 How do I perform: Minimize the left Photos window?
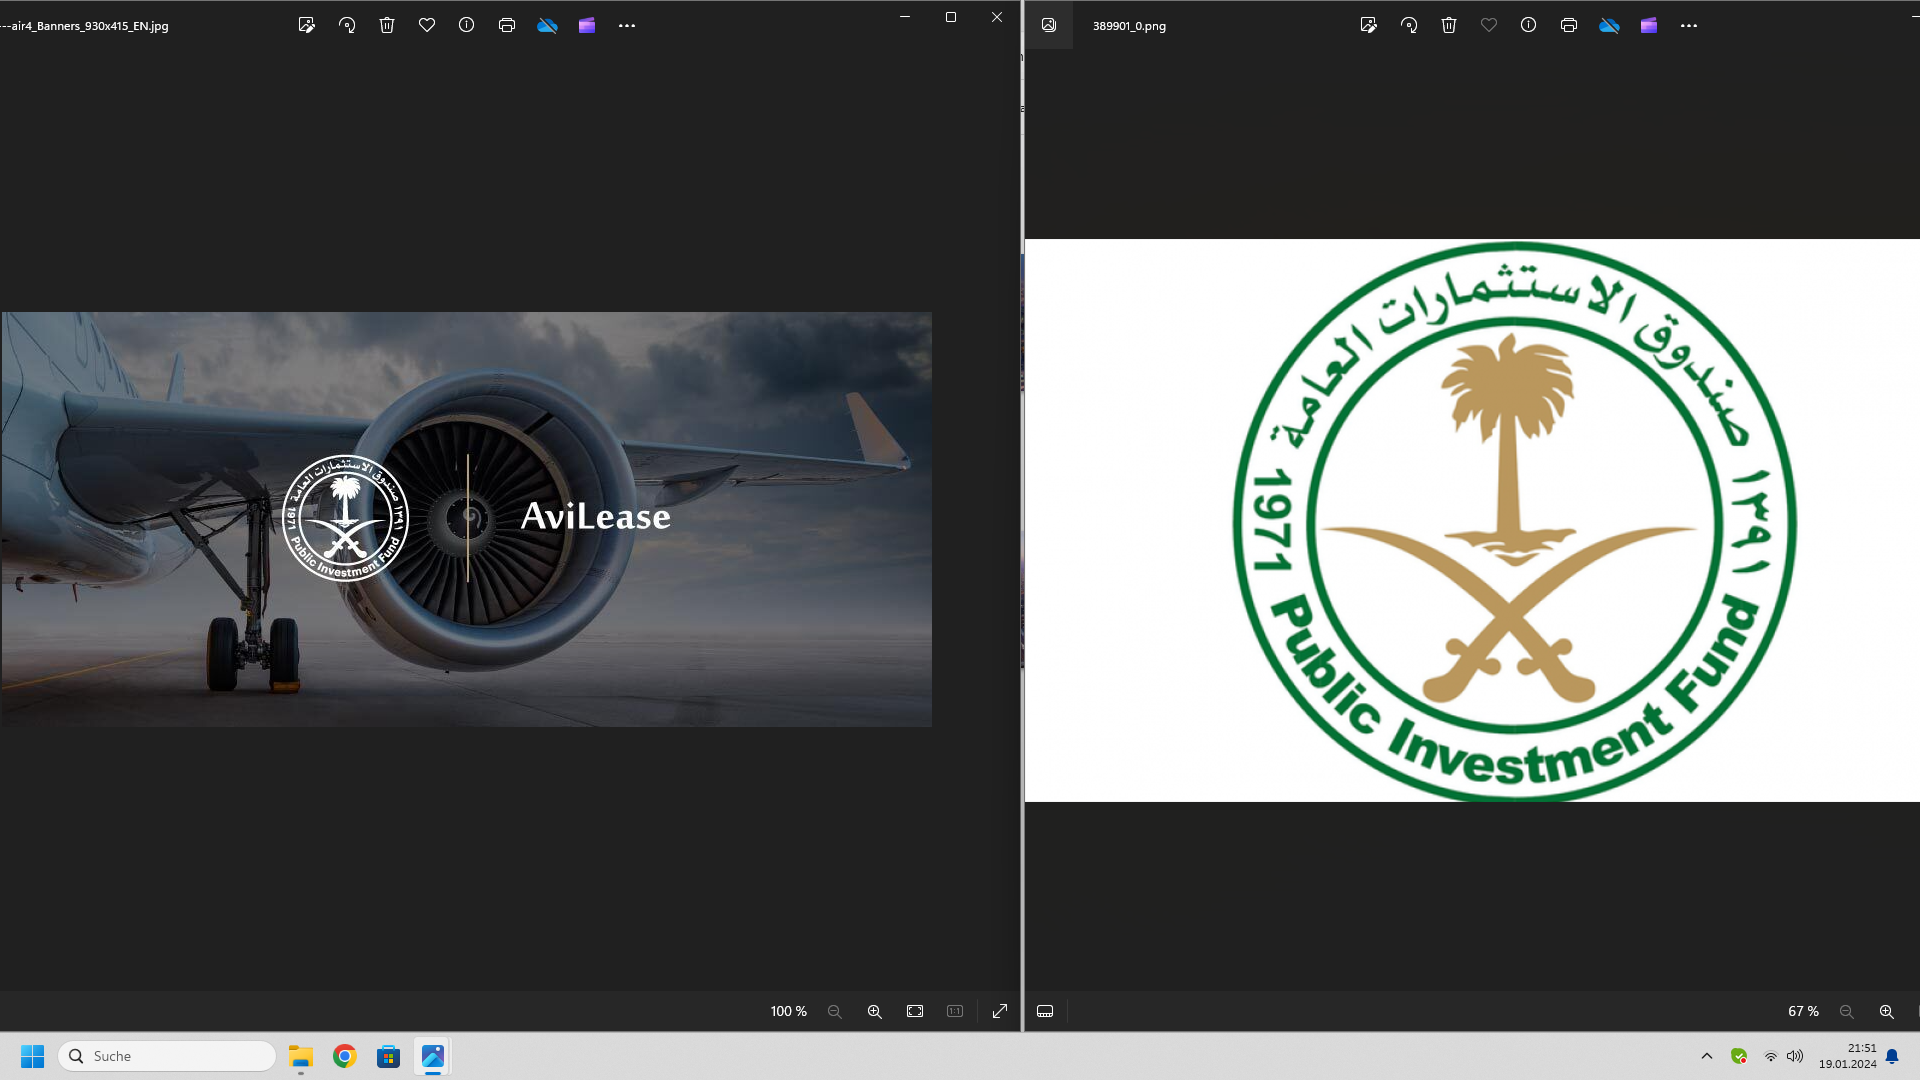point(905,17)
